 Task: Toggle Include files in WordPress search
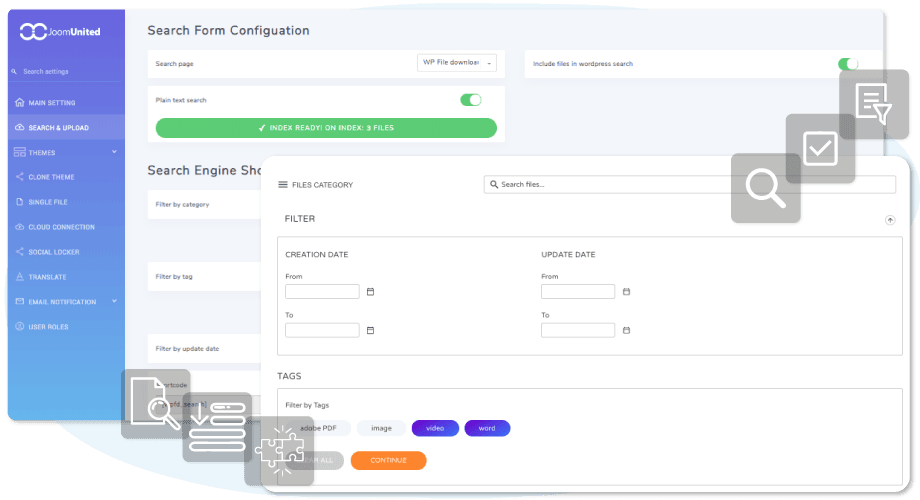coord(848,64)
